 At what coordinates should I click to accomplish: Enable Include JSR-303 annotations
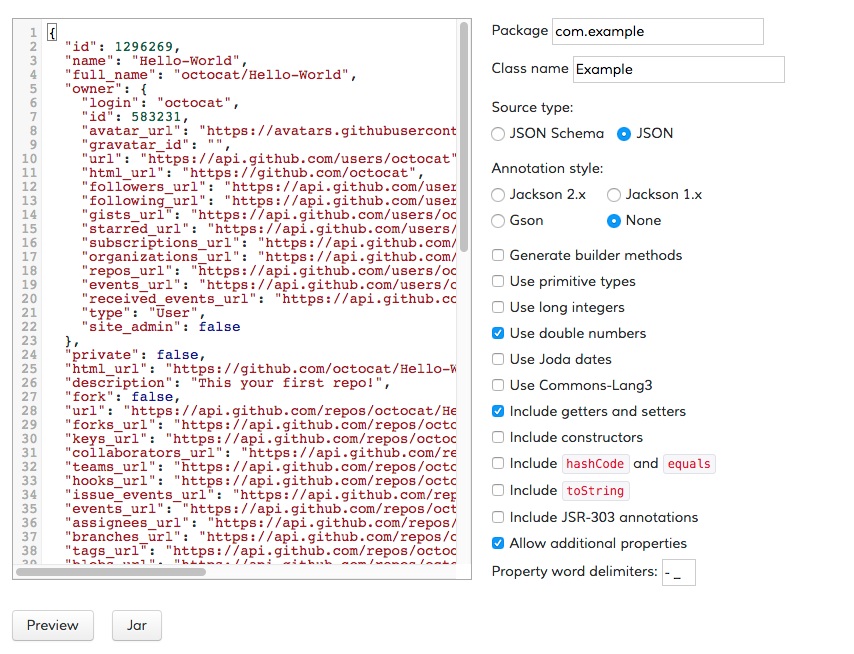(x=496, y=516)
